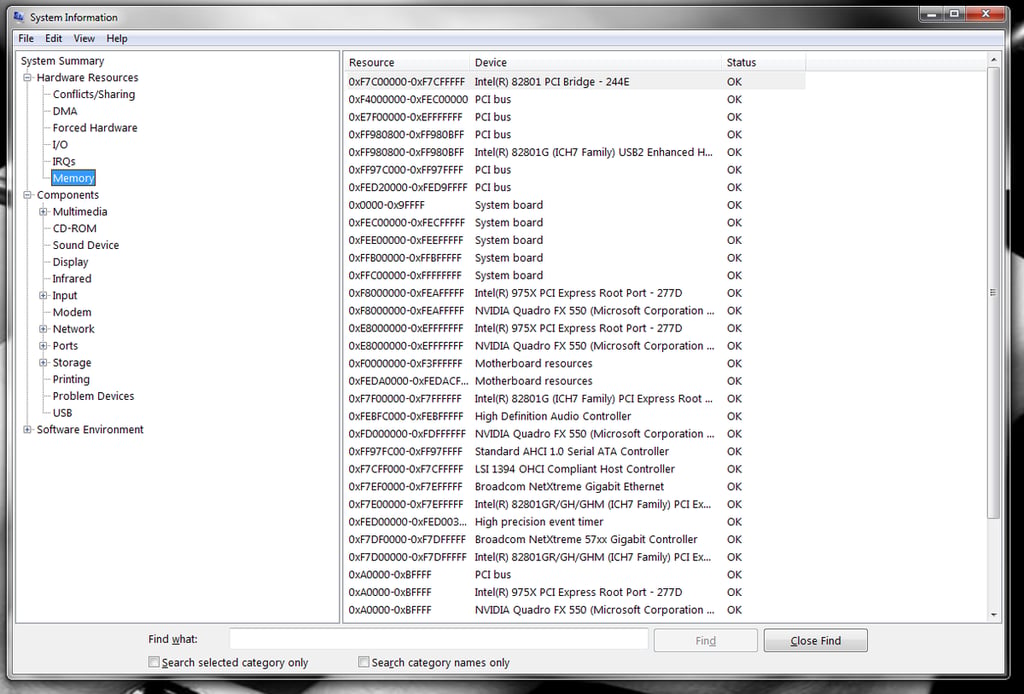The width and height of the screenshot is (1024, 694).
Task: Click OK status of the 0xFF97C000 PCI bus row
Action: click(x=734, y=170)
